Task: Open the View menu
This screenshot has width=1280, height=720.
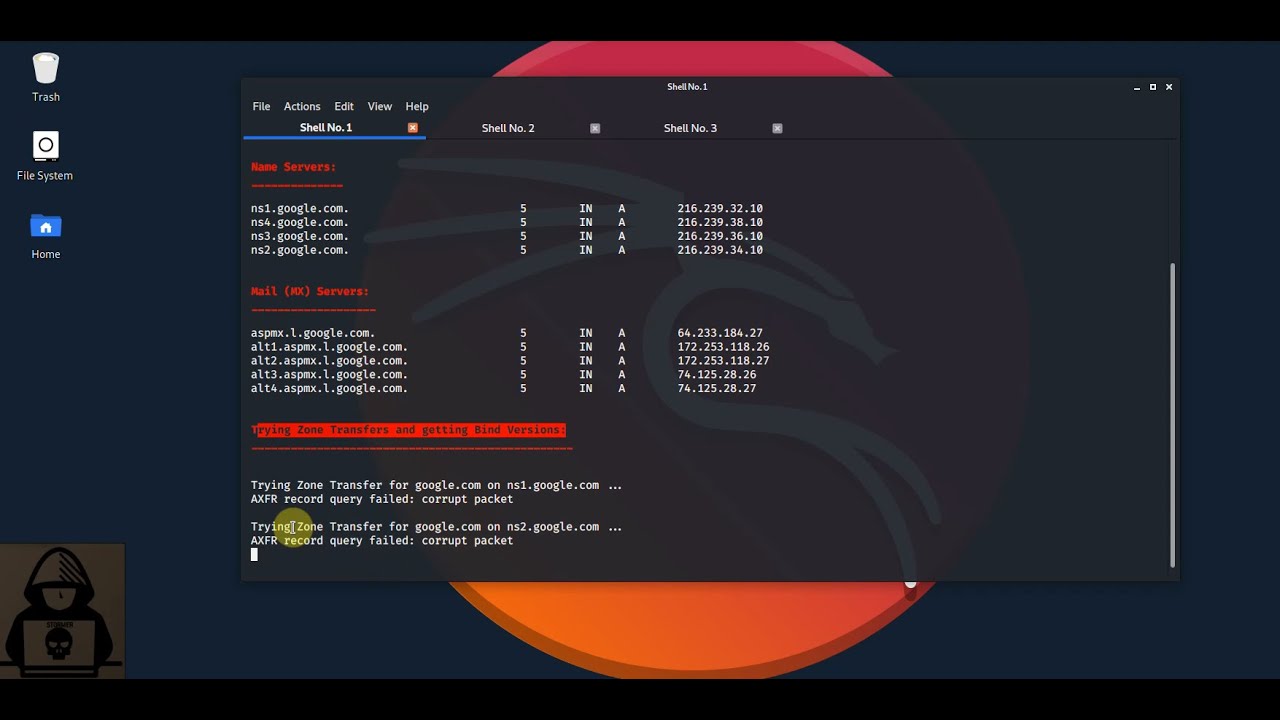Action: point(379,106)
